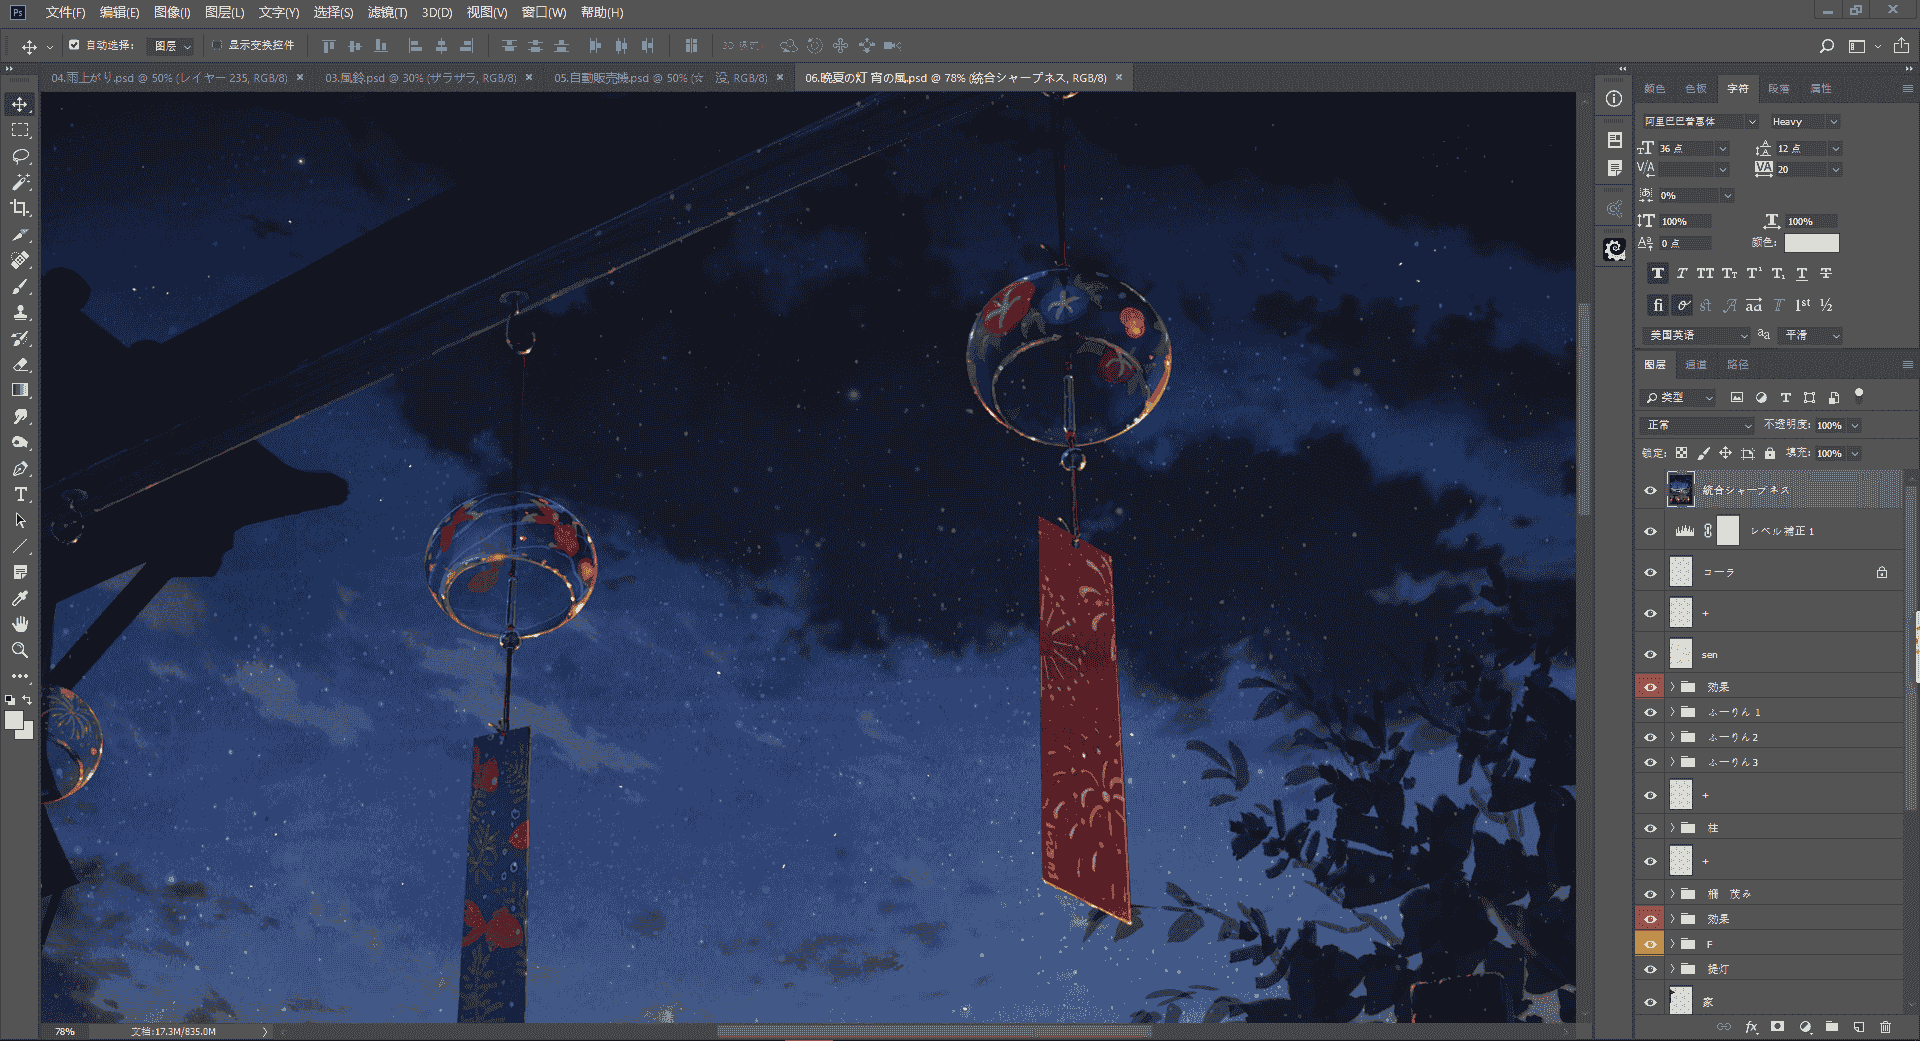Hide the レベル補正 1 adjustment layer

pos(1650,531)
